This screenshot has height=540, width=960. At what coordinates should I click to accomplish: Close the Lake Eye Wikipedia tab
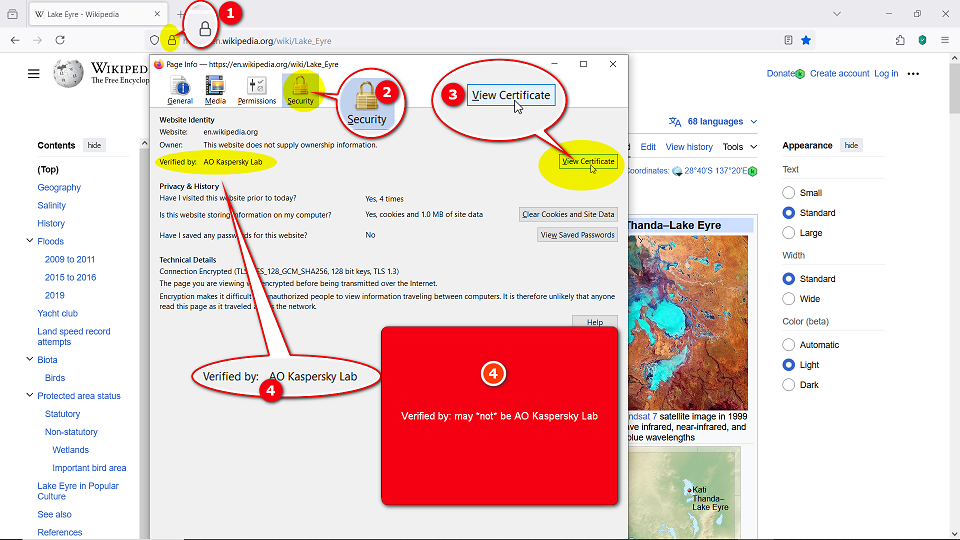point(157,14)
